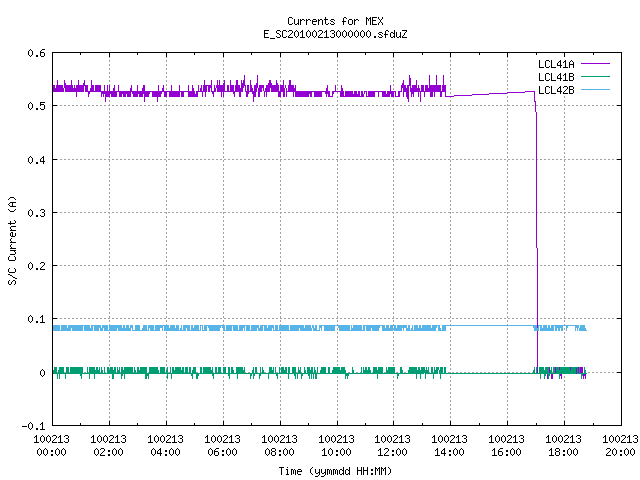Click the LCL41A legend label
The width and height of the screenshot is (640, 480).
point(556,64)
